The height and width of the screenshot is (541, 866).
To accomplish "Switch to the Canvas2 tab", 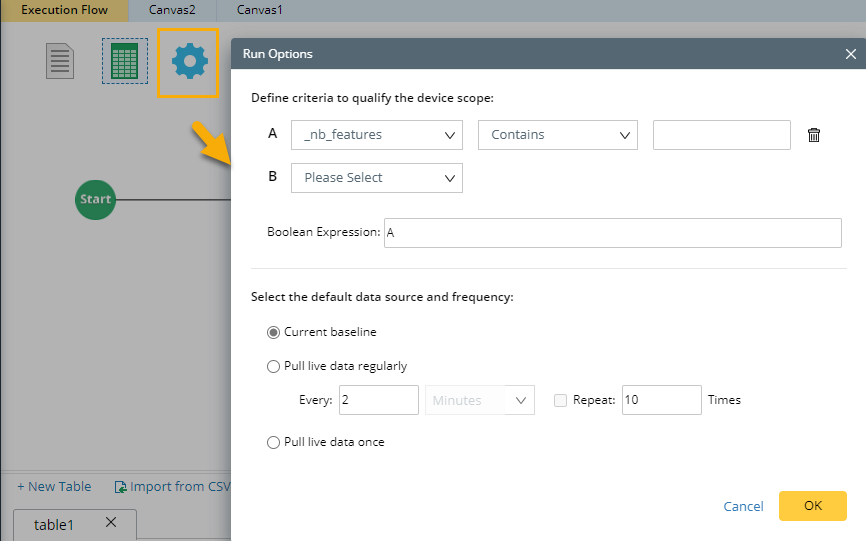I will click(172, 10).
